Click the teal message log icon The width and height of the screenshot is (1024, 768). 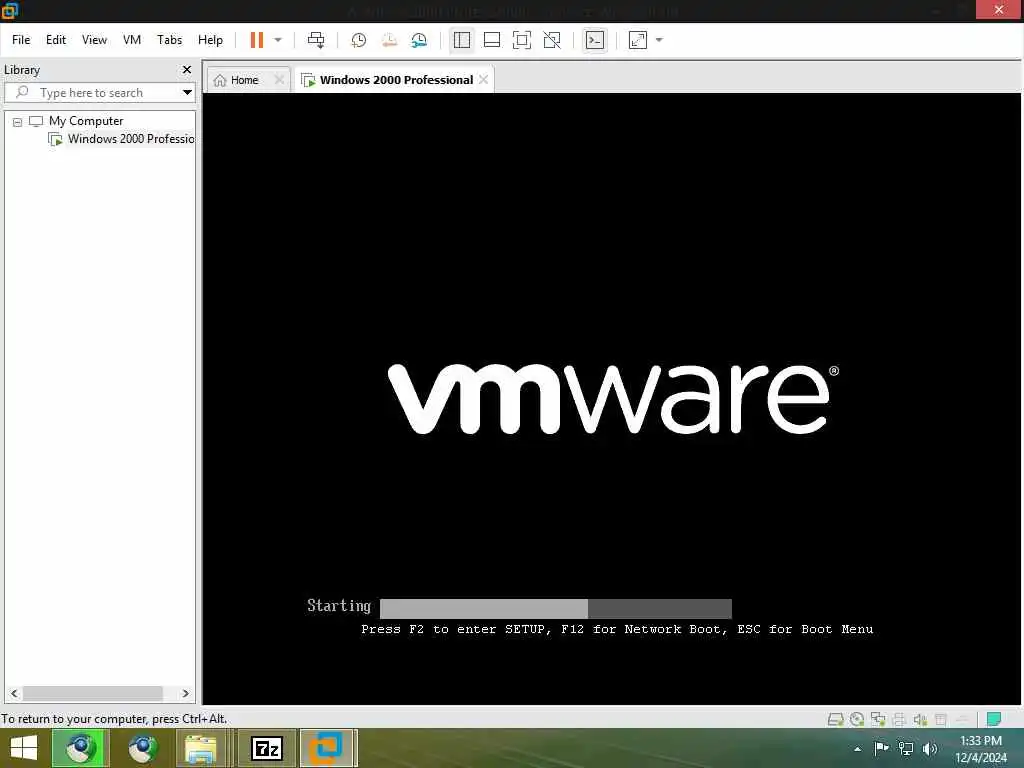[994, 720]
